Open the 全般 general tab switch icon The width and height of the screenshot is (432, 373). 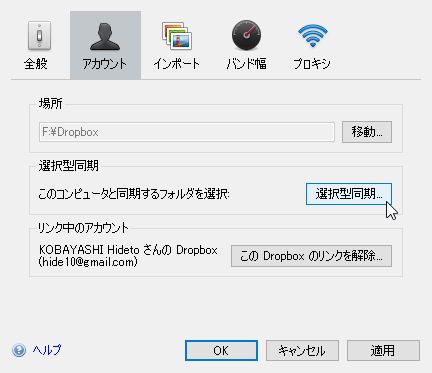pyautogui.click(x=39, y=36)
